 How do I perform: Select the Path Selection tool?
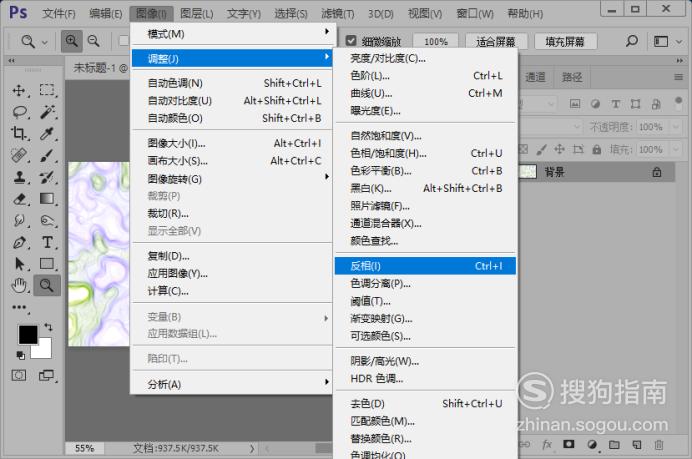[x=19, y=264]
